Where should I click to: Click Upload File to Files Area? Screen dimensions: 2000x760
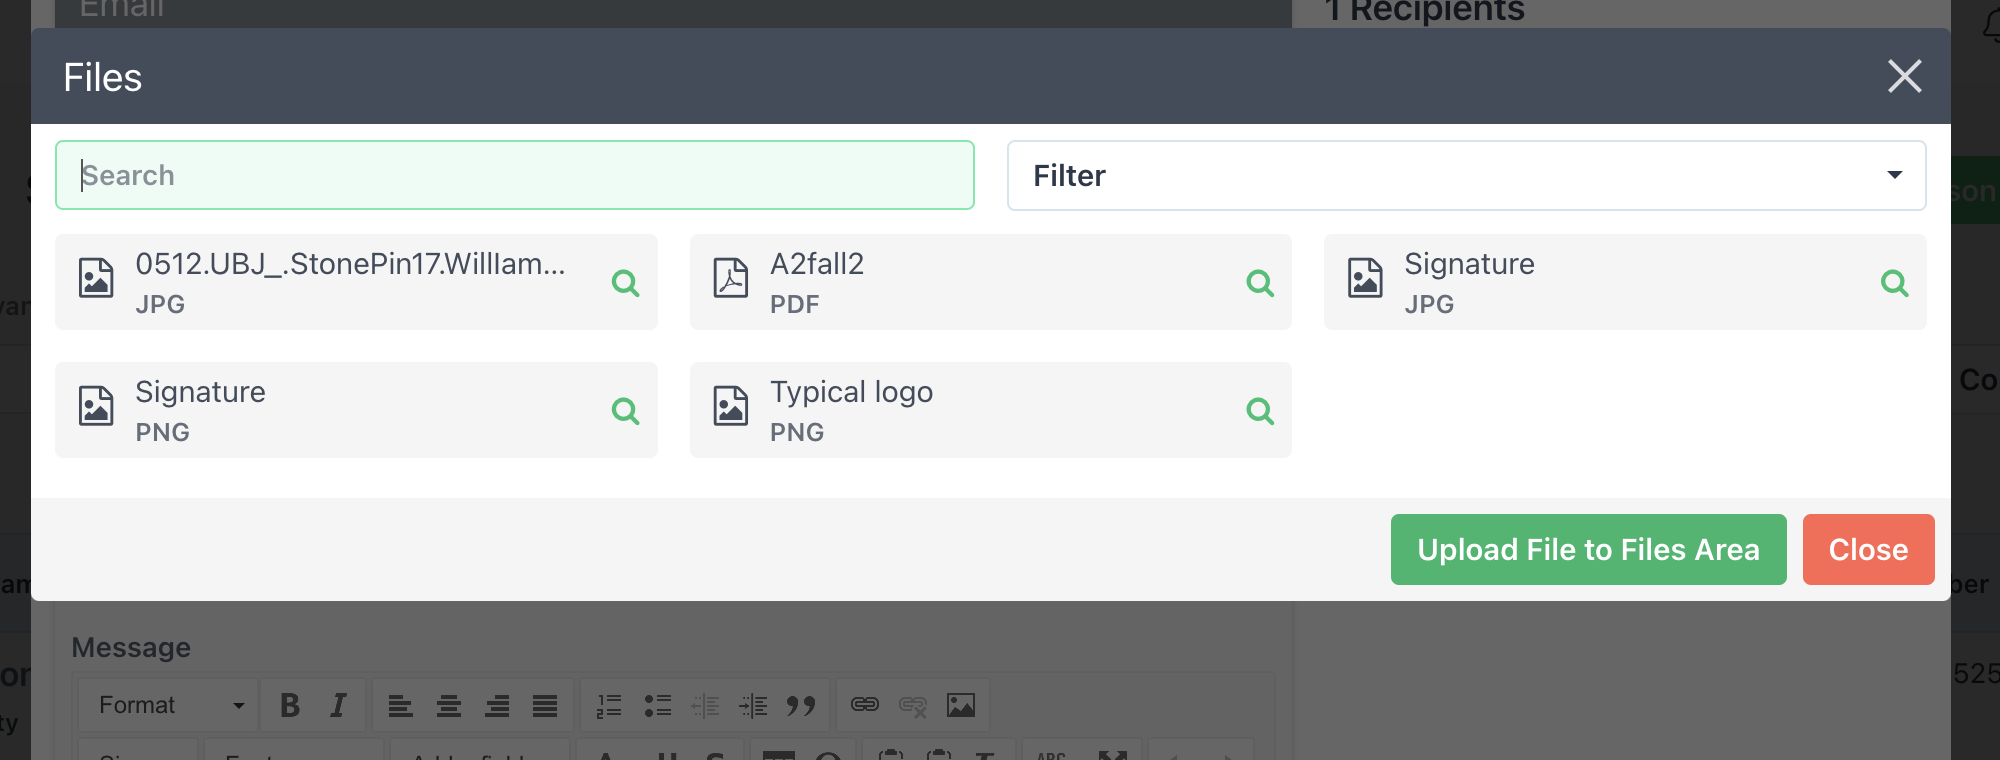1588,549
